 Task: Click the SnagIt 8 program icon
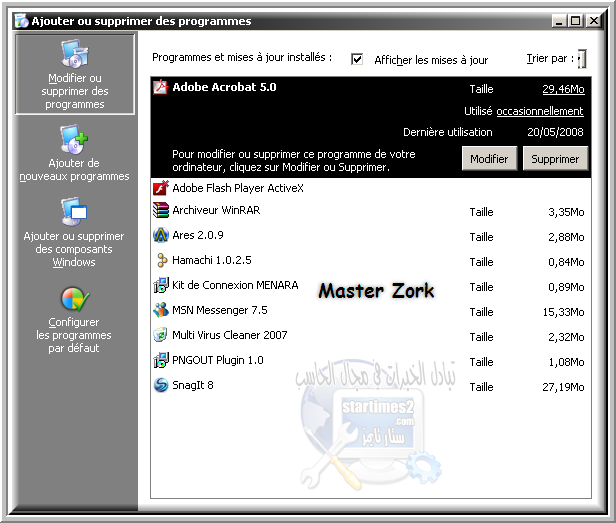click(160, 385)
